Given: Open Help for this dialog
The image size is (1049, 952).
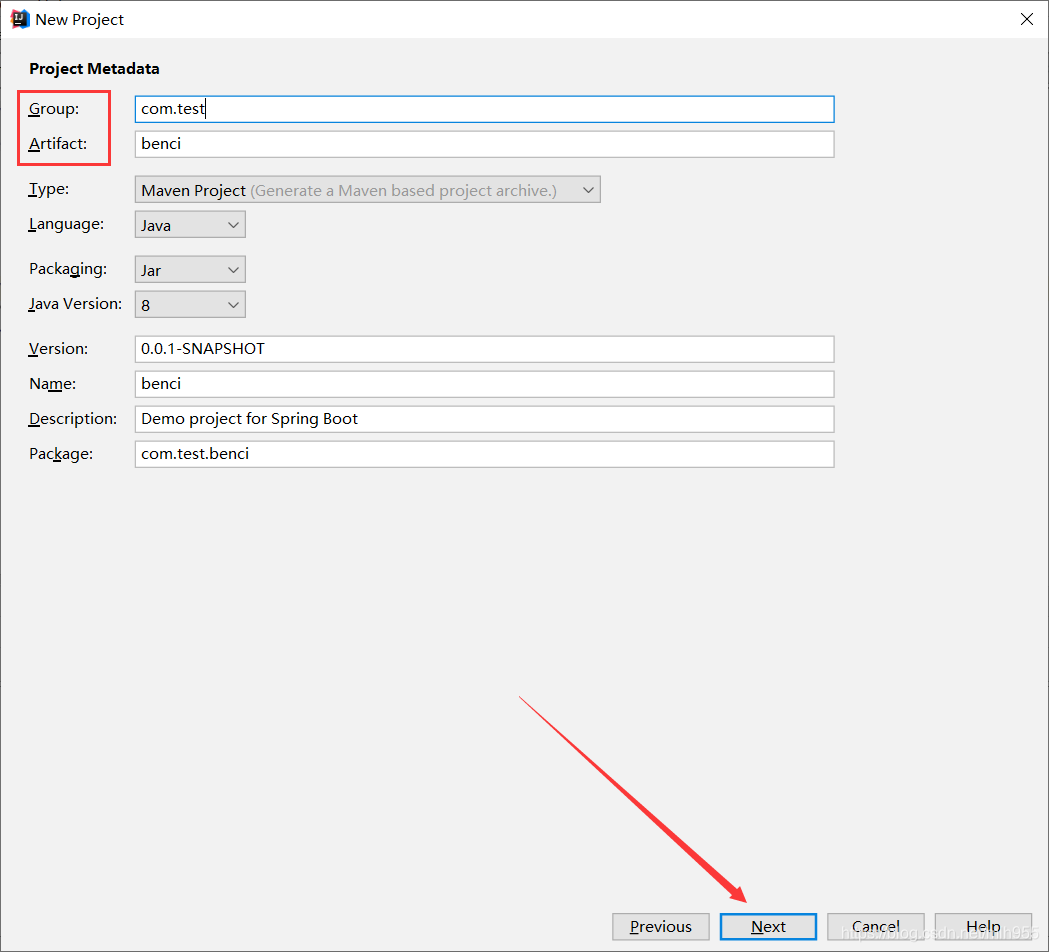Looking at the screenshot, I should click(983, 927).
